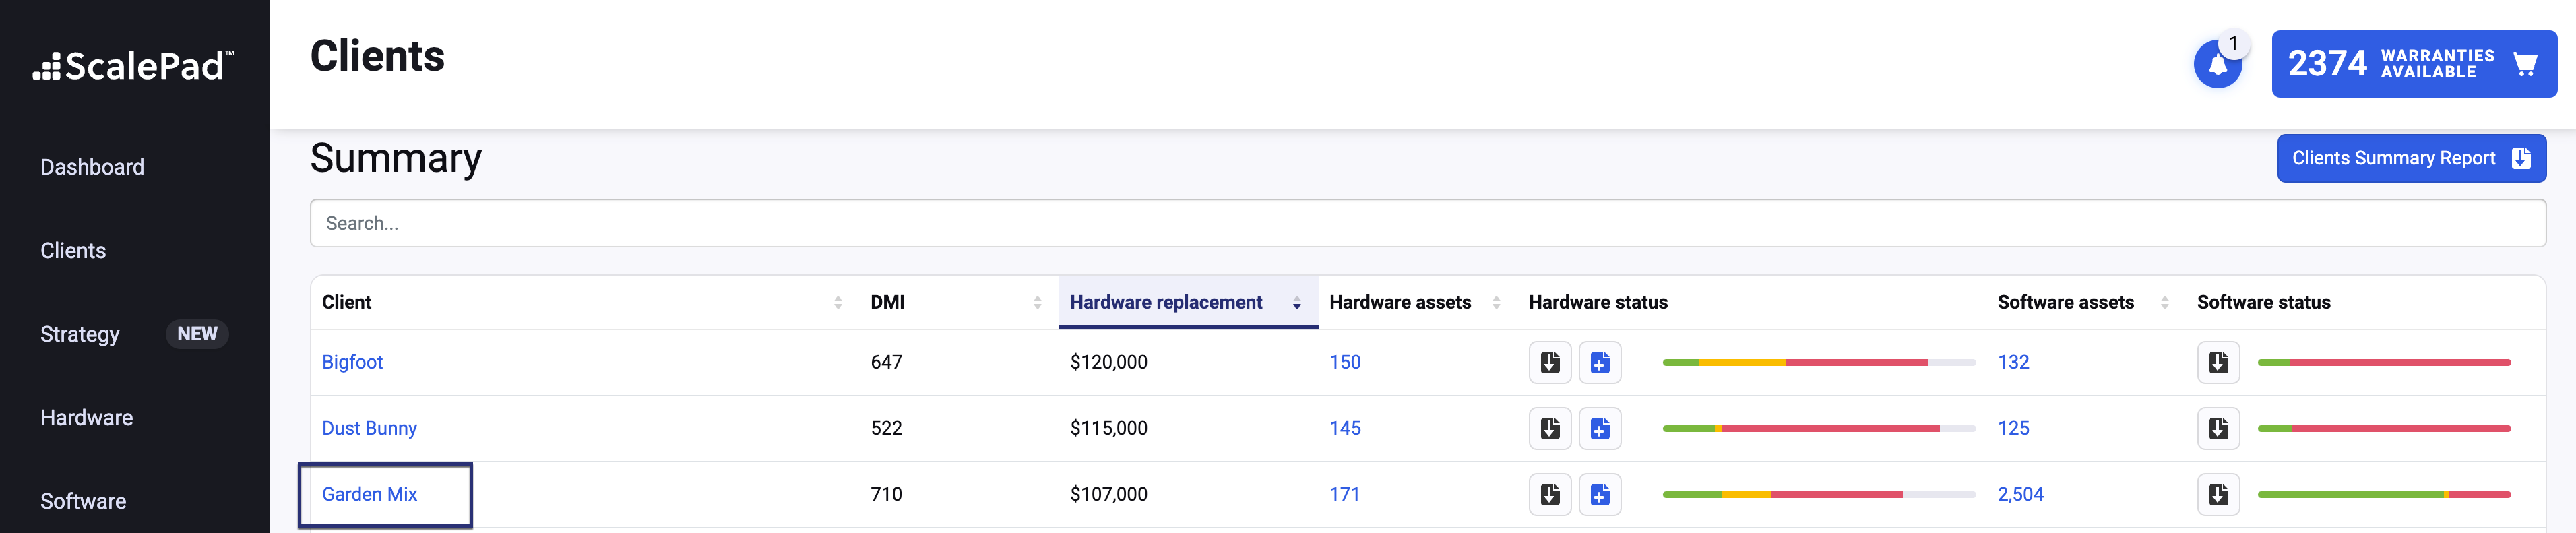
Task: Open Dashboard in the sidebar
Action: (92, 167)
